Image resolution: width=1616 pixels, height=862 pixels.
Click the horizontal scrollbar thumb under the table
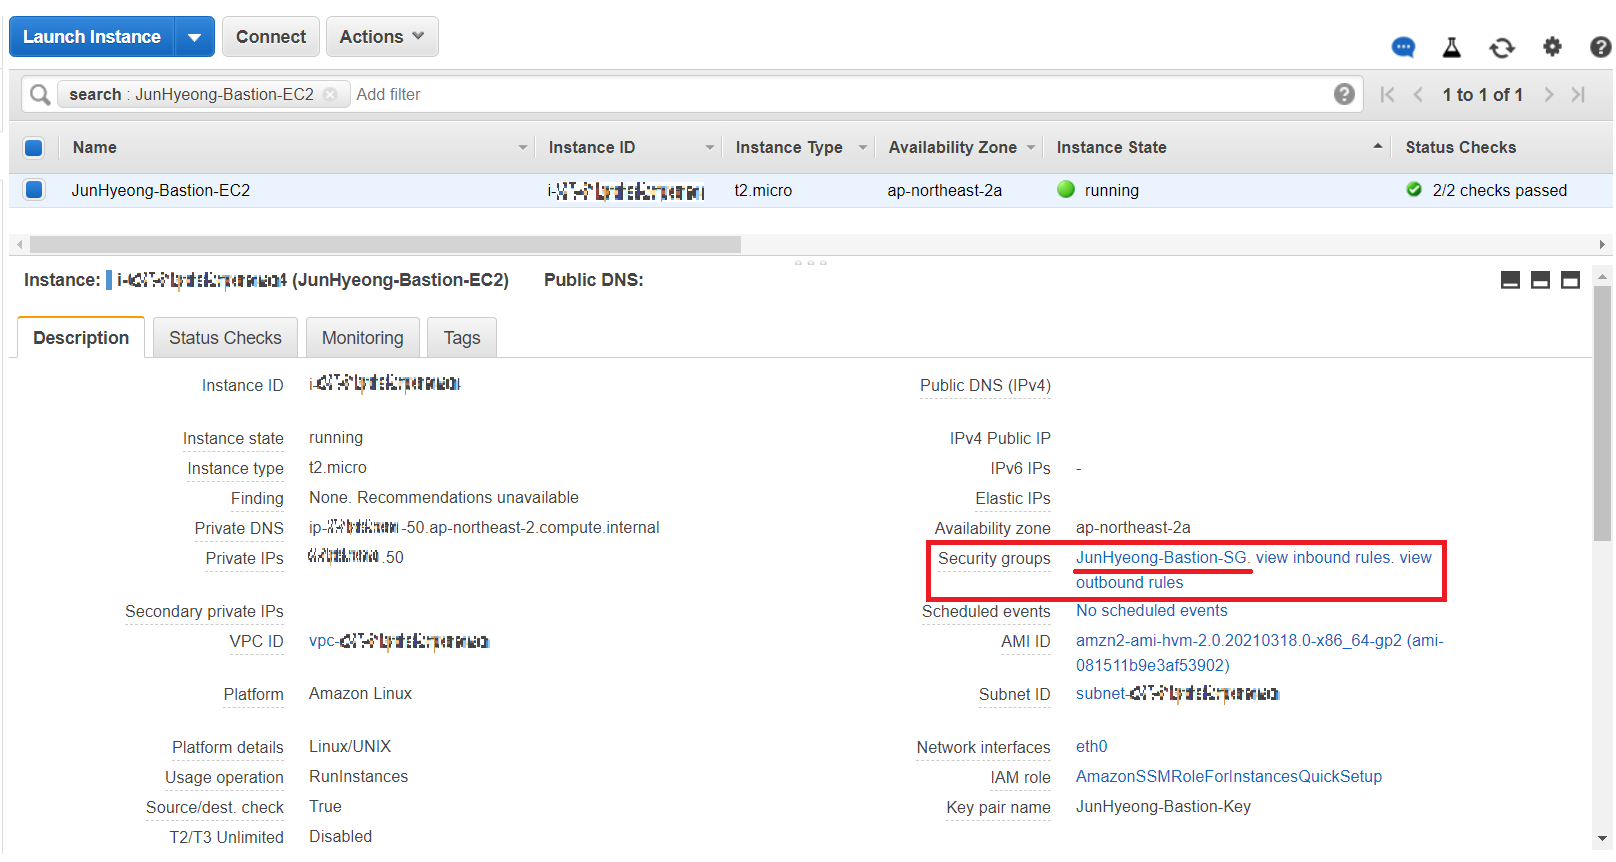[x=385, y=244]
